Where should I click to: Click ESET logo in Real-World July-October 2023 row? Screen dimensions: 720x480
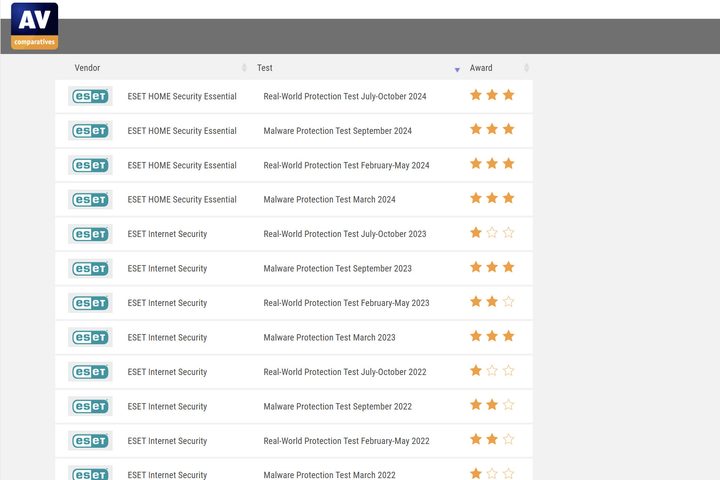[90, 234]
